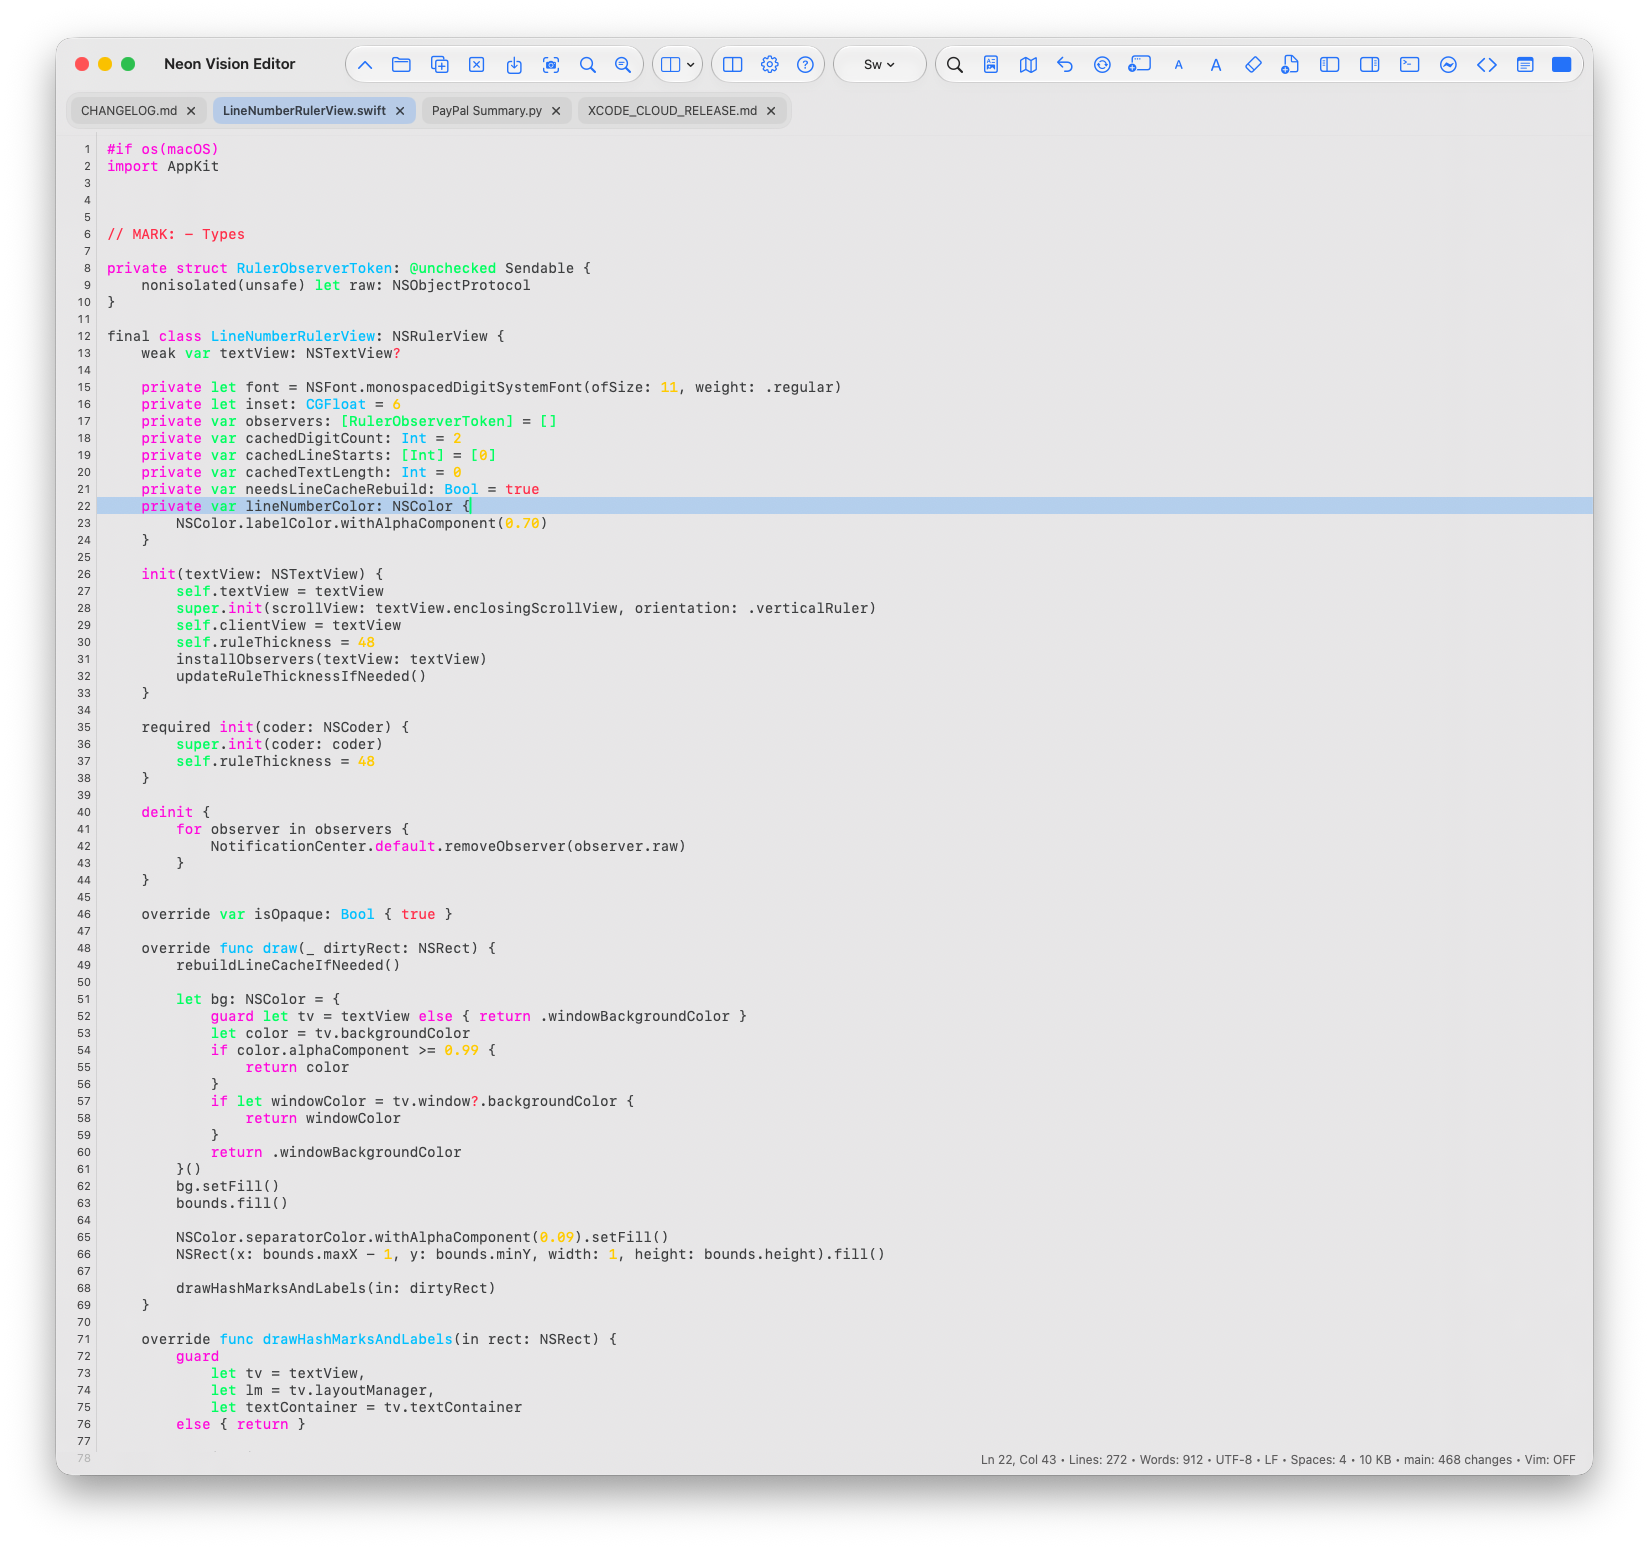Click '10 KB' file size status entry
The height and width of the screenshot is (1549, 1649).
[1375, 1460]
